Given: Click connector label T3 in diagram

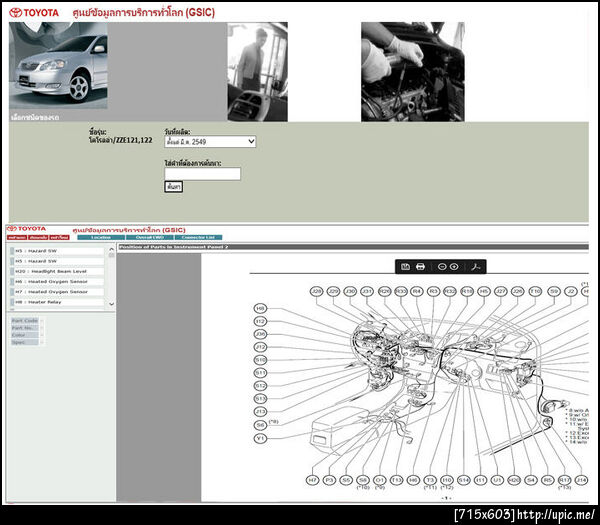Looking at the screenshot, I should (430, 480).
